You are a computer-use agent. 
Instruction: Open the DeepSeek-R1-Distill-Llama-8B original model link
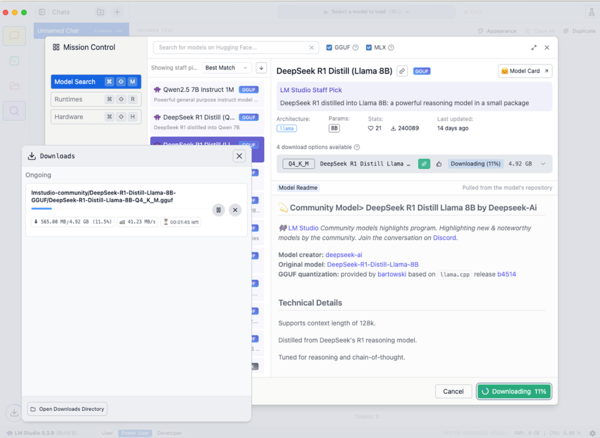(x=372, y=265)
